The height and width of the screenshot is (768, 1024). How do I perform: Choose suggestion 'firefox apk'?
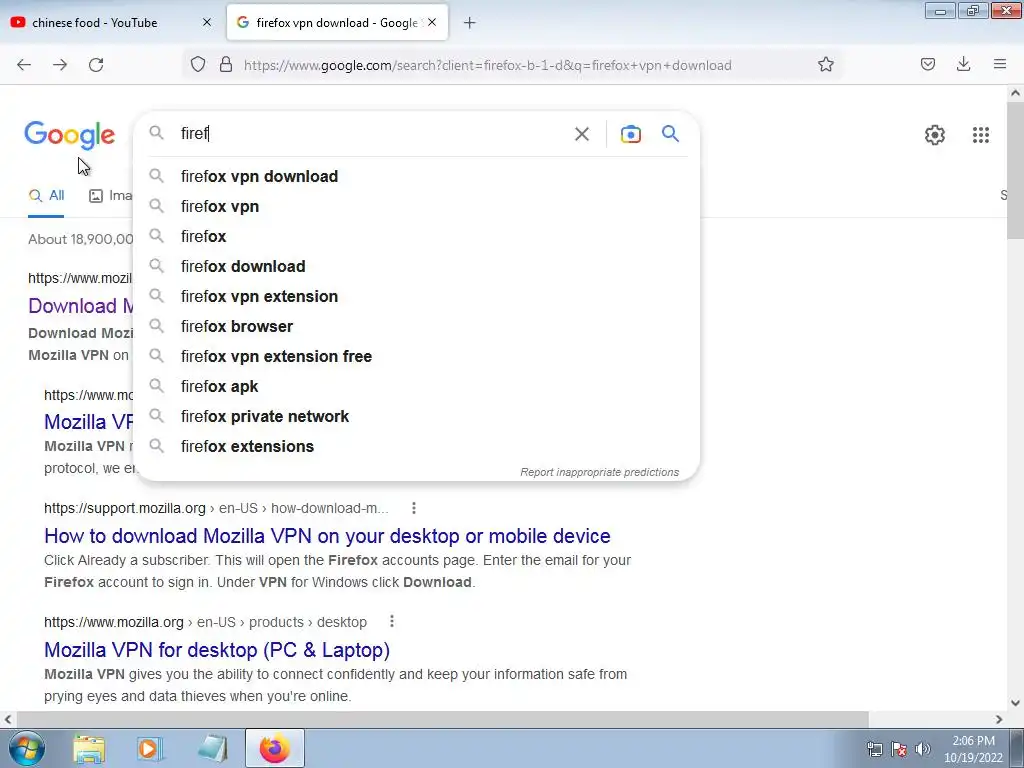(x=417, y=387)
